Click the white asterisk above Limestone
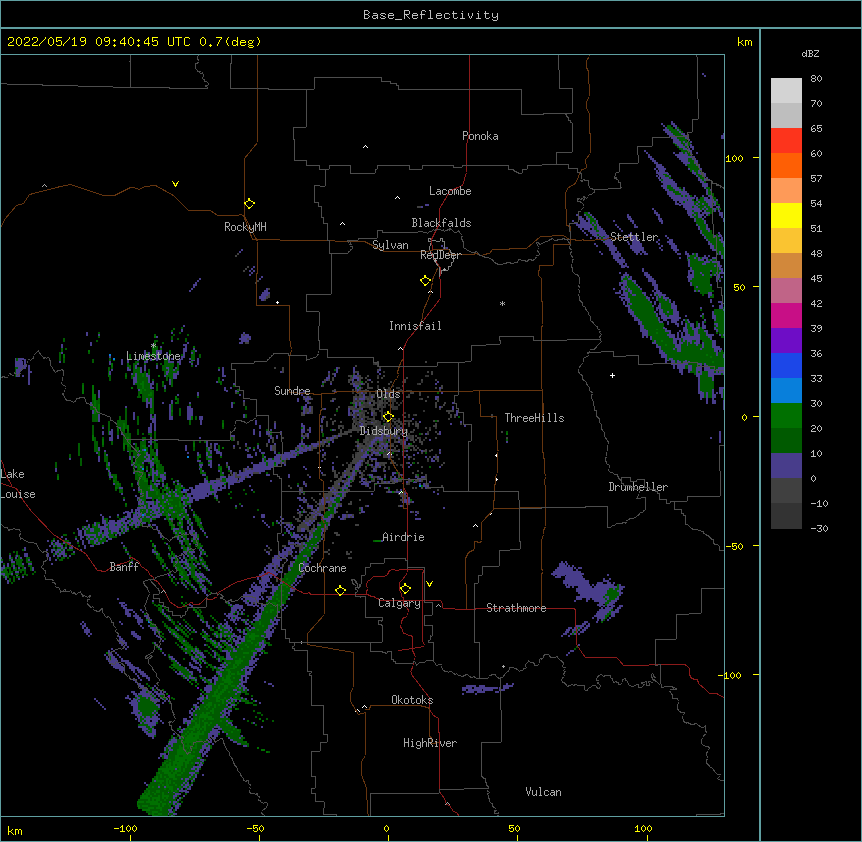Viewport: 862px width, 842px height. (153, 346)
